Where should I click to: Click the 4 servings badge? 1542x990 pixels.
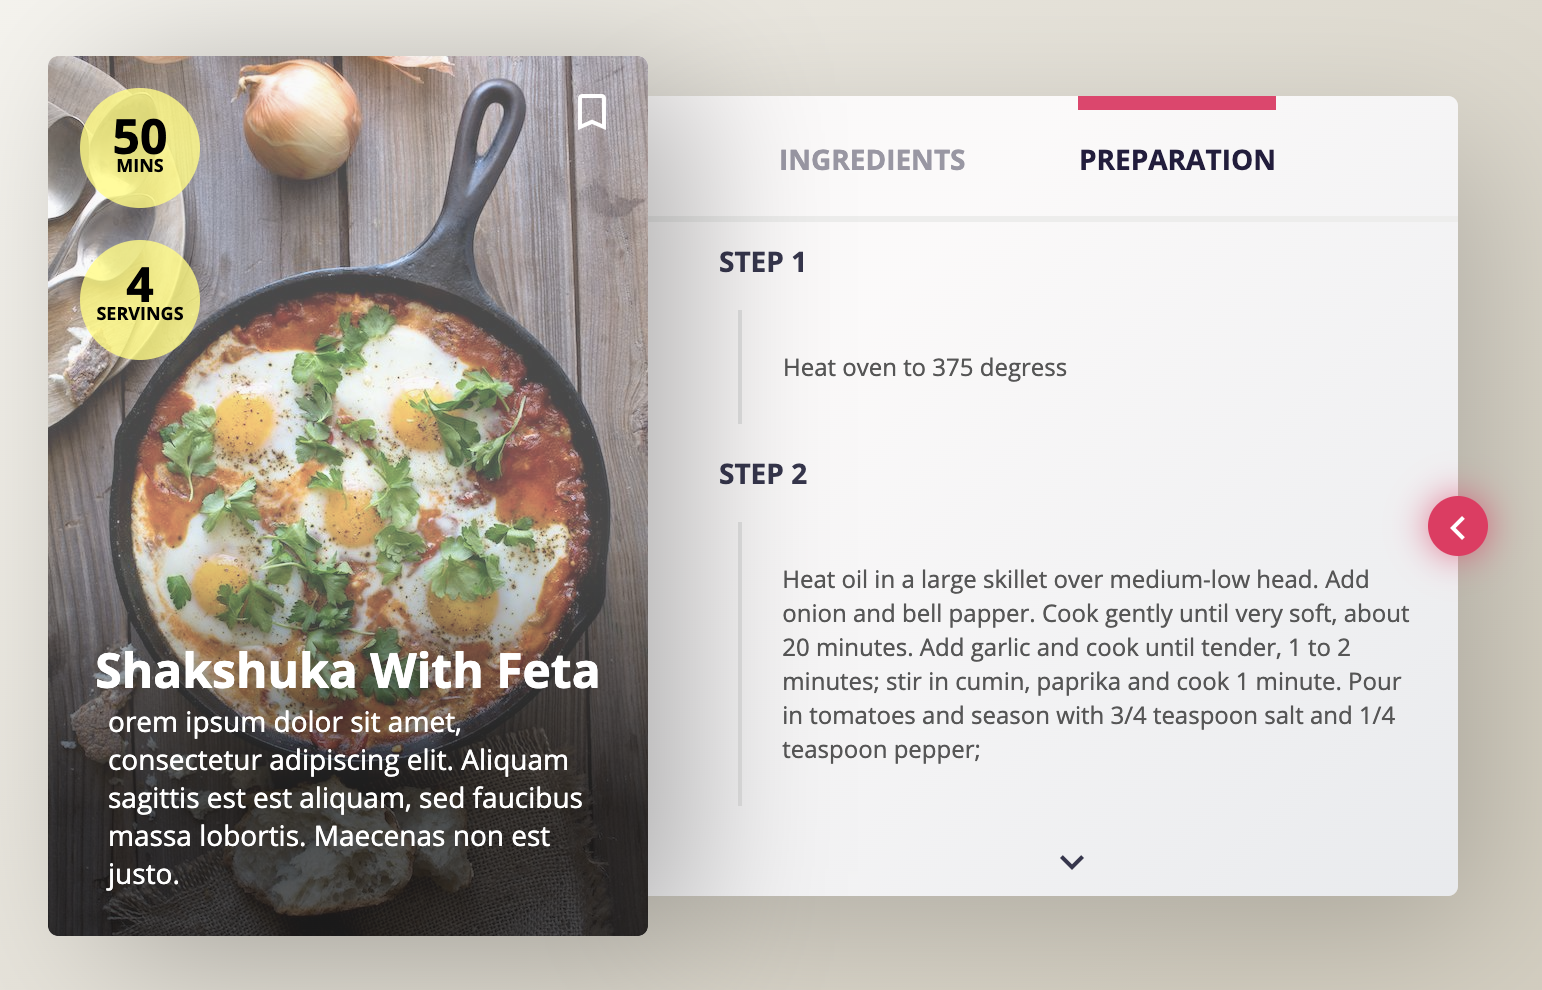pos(140,300)
